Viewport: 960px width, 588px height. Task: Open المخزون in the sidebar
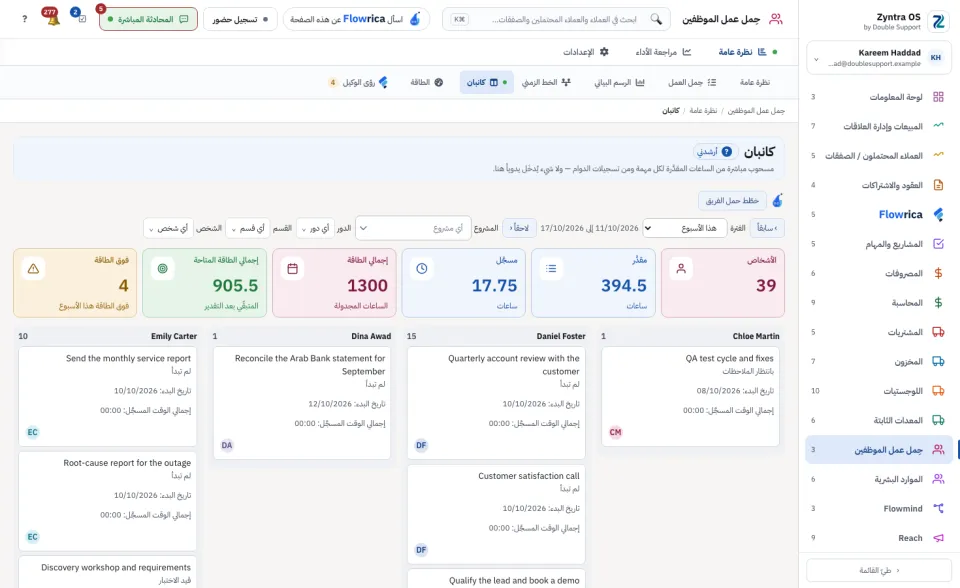tap(879, 361)
